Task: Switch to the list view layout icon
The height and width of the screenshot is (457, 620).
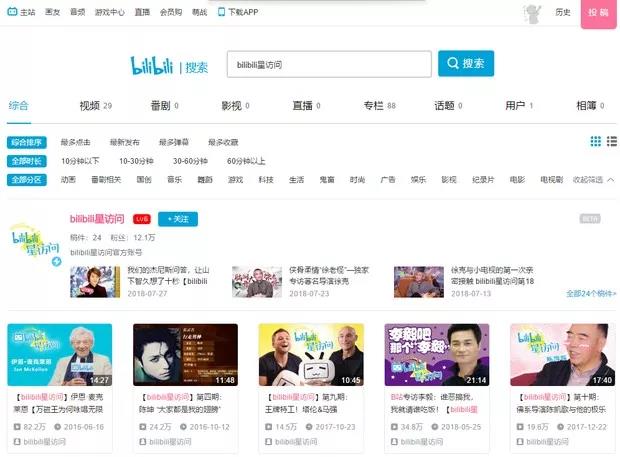Action: tap(610, 142)
